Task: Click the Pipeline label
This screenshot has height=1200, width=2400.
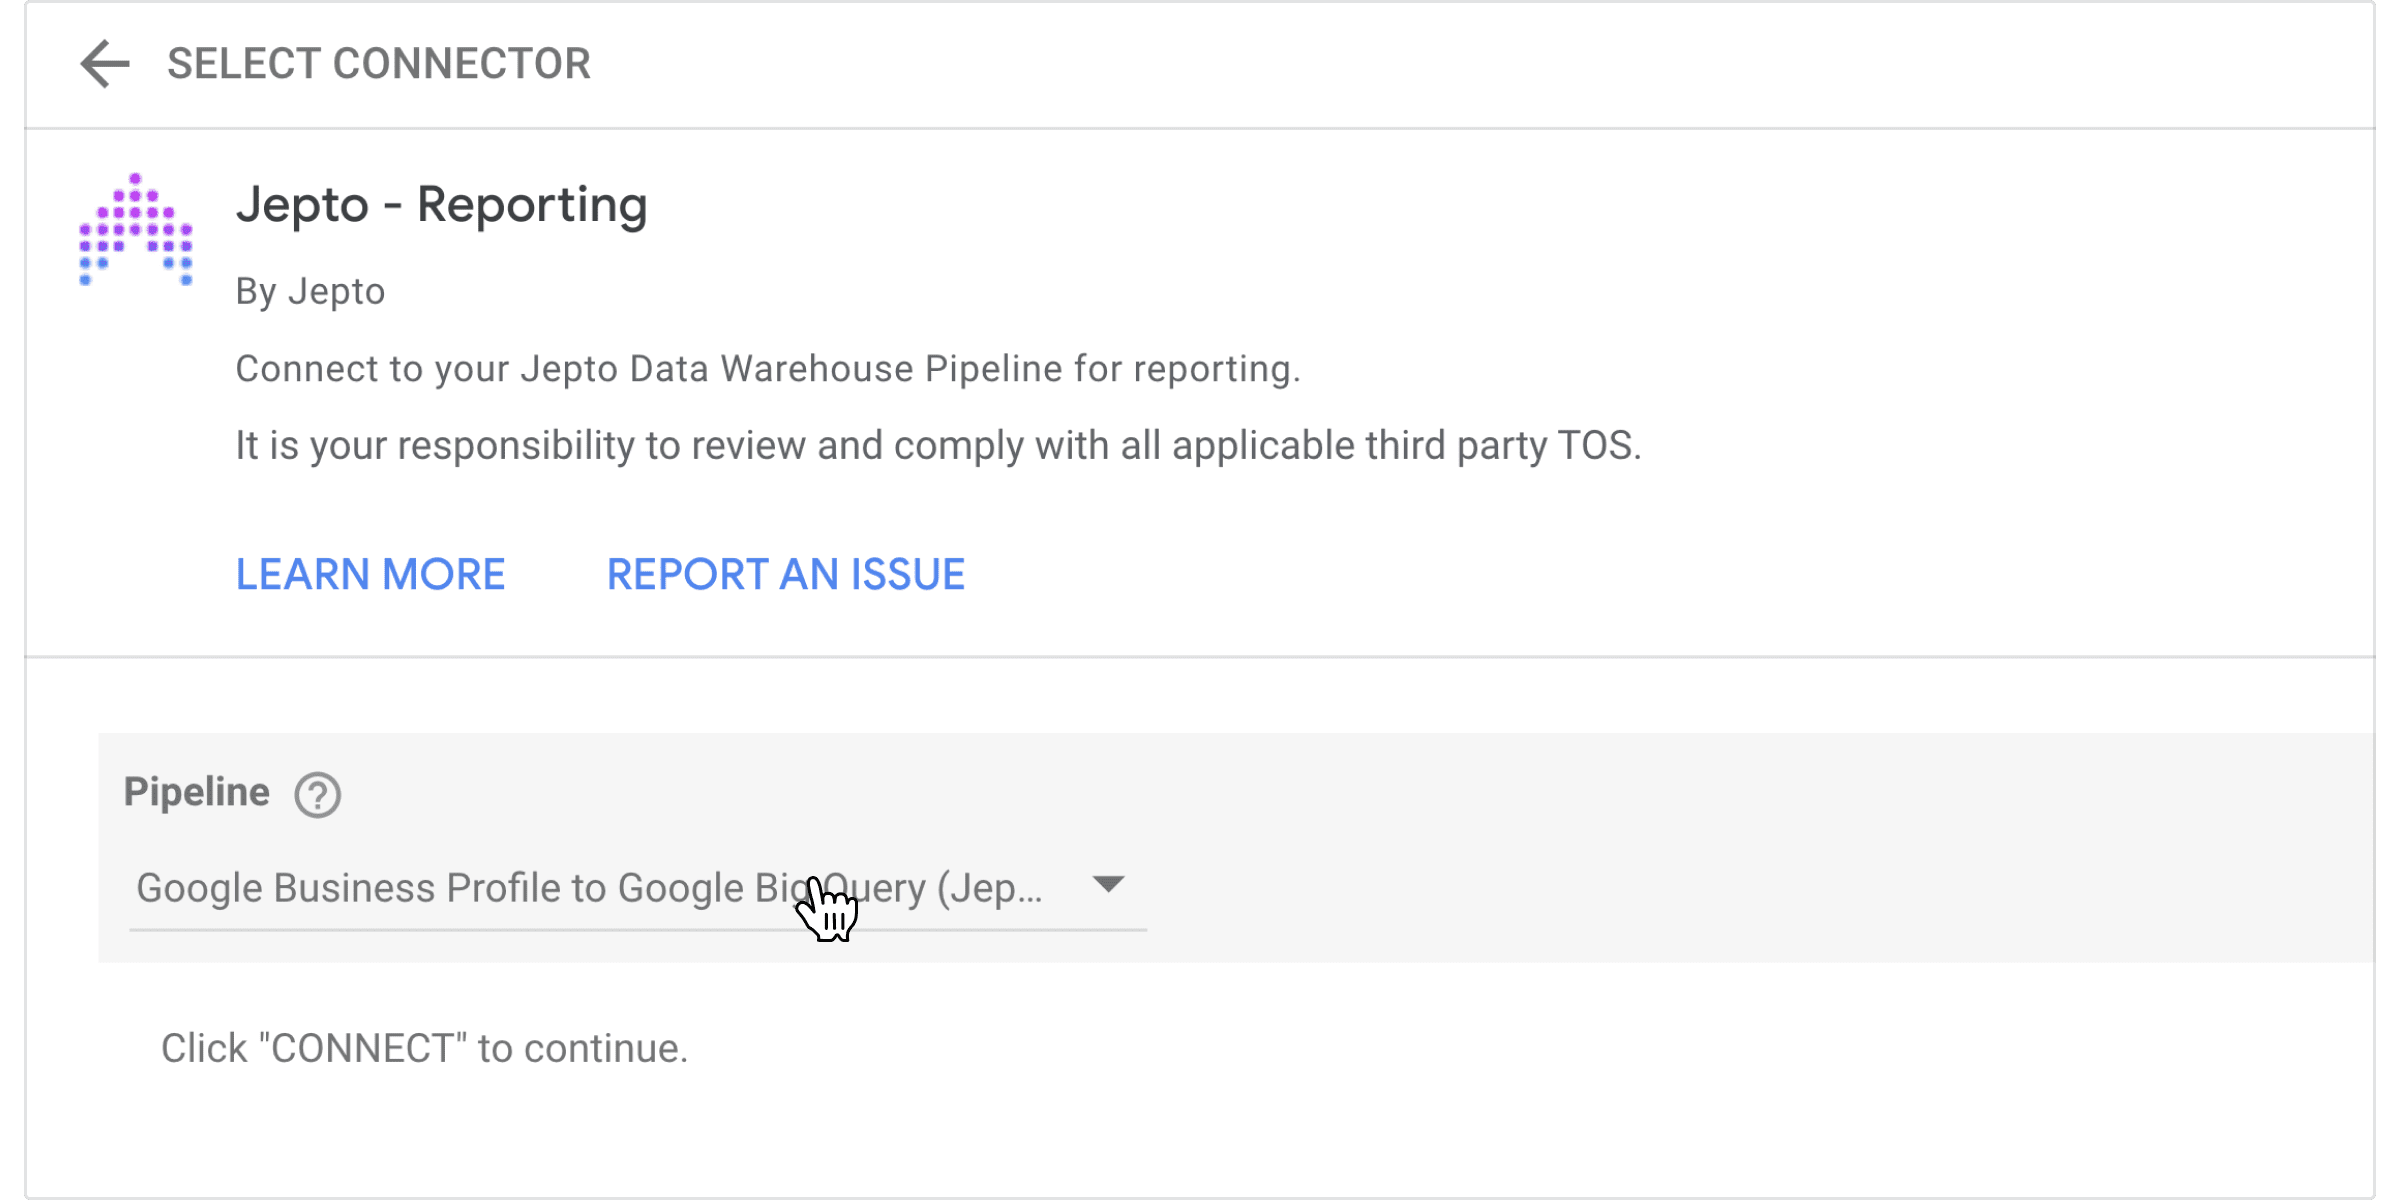Action: click(197, 792)
